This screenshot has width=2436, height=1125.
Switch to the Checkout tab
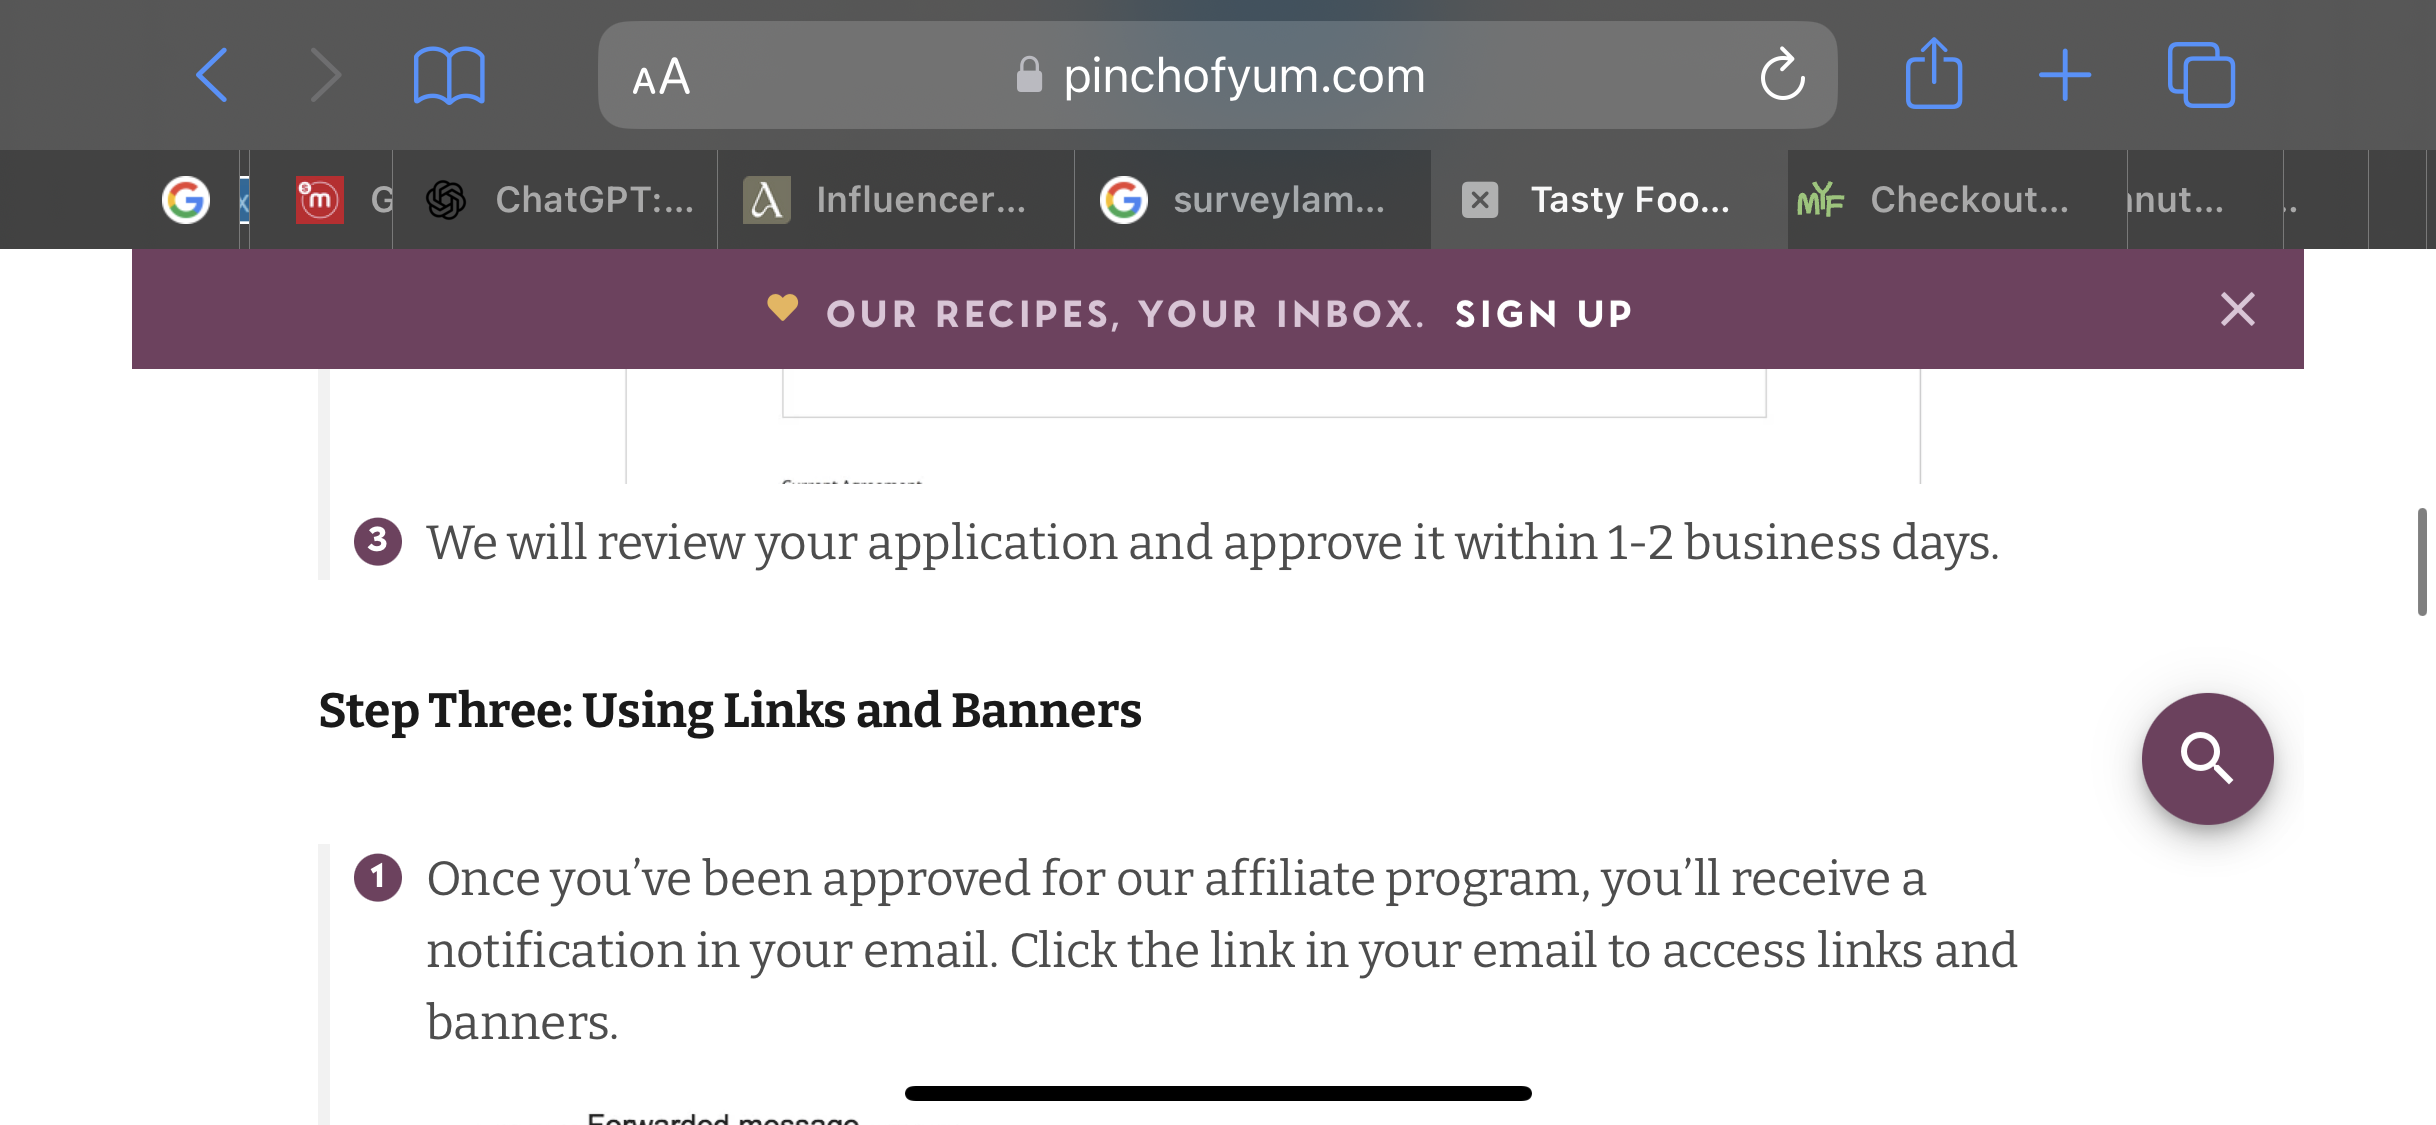(x=1957, y=200)
